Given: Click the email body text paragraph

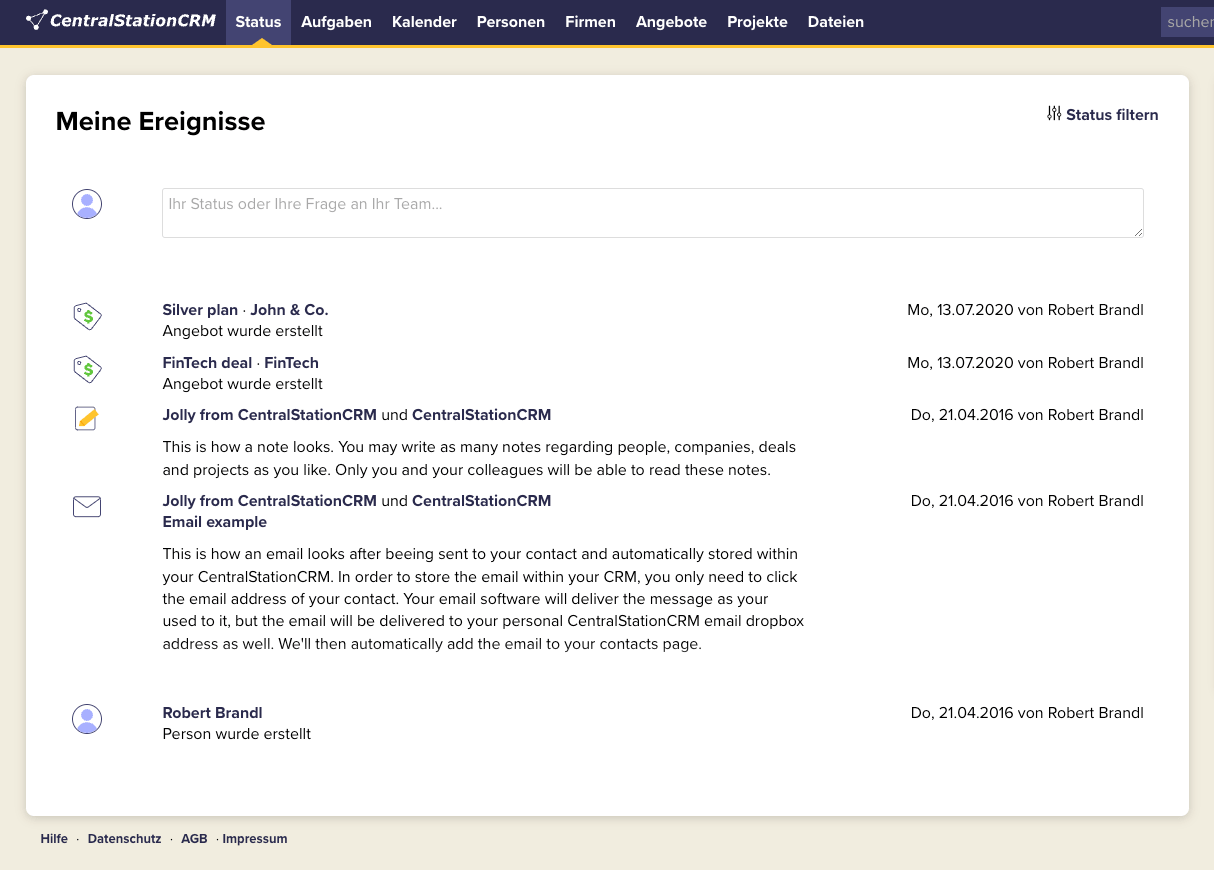Looking at the screenshot, I should (x=484, y=599).
